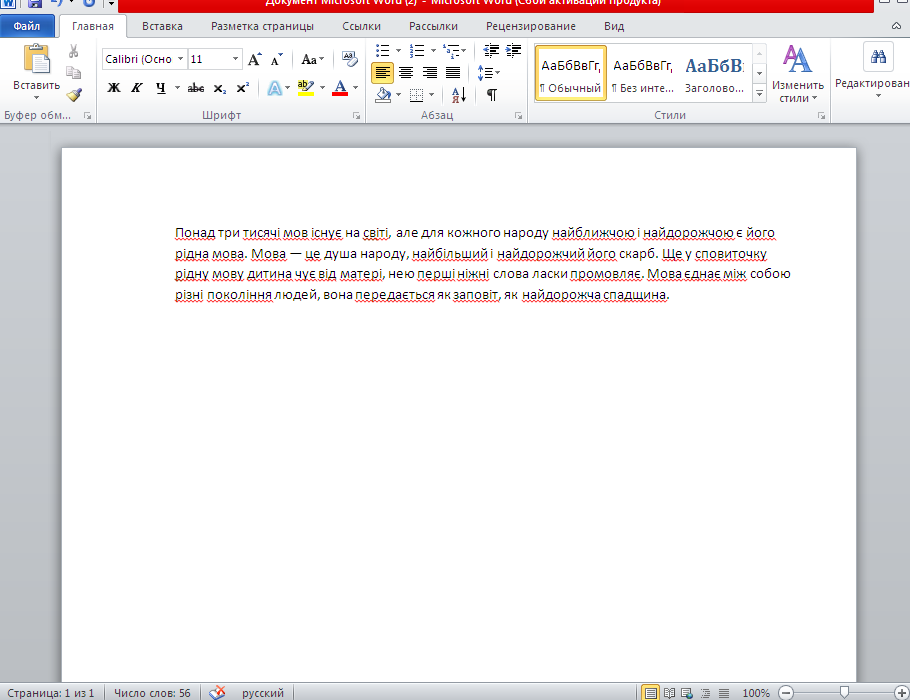
Task: Open the font size dropdown
Action: coord(236,59)
